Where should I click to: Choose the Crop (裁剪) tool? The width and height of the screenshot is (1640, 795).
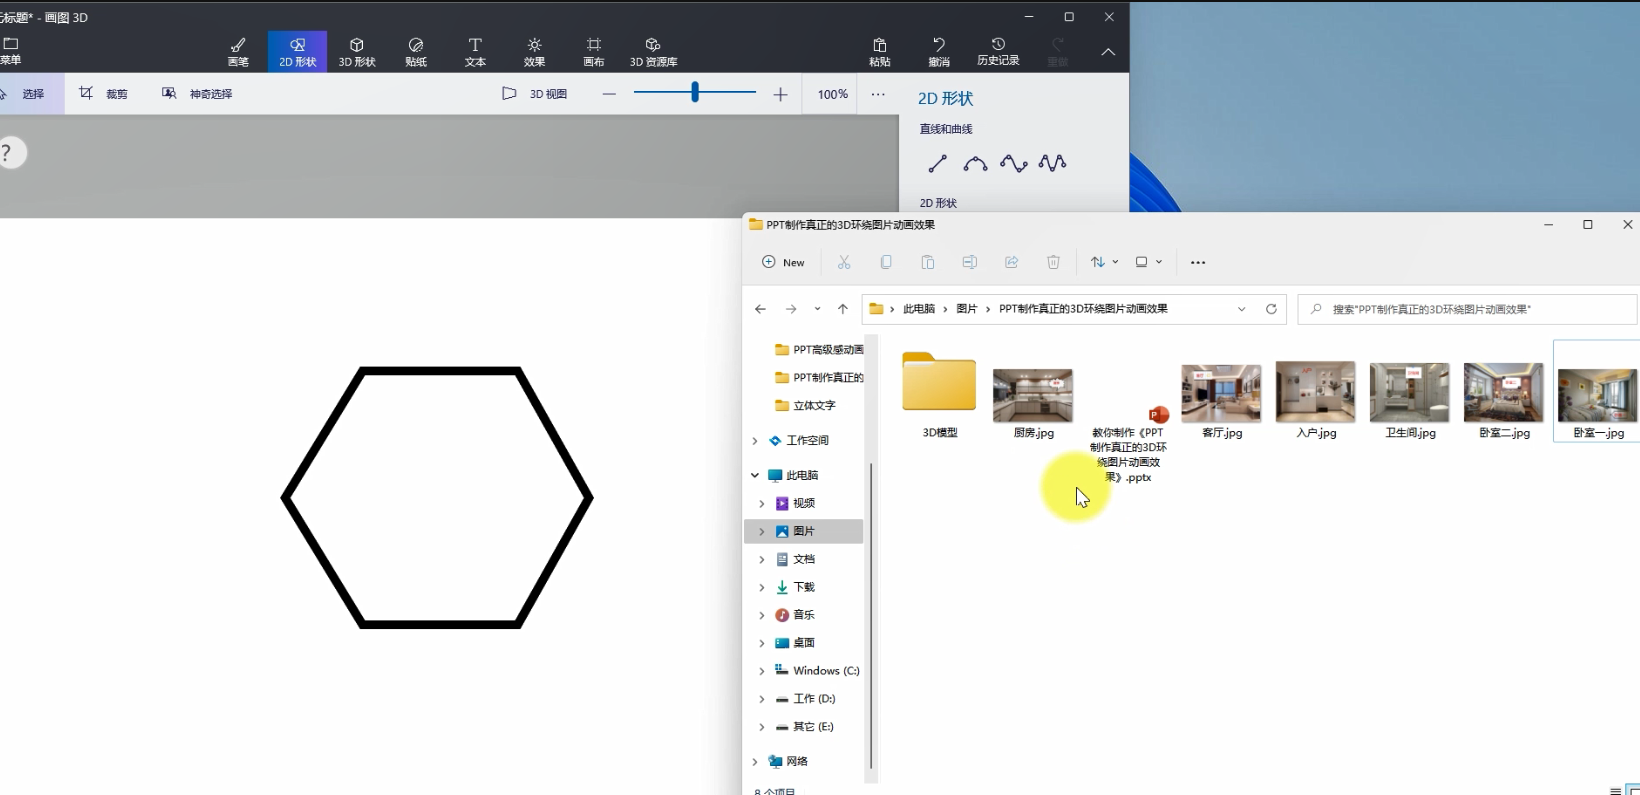[x=104, y=94]
